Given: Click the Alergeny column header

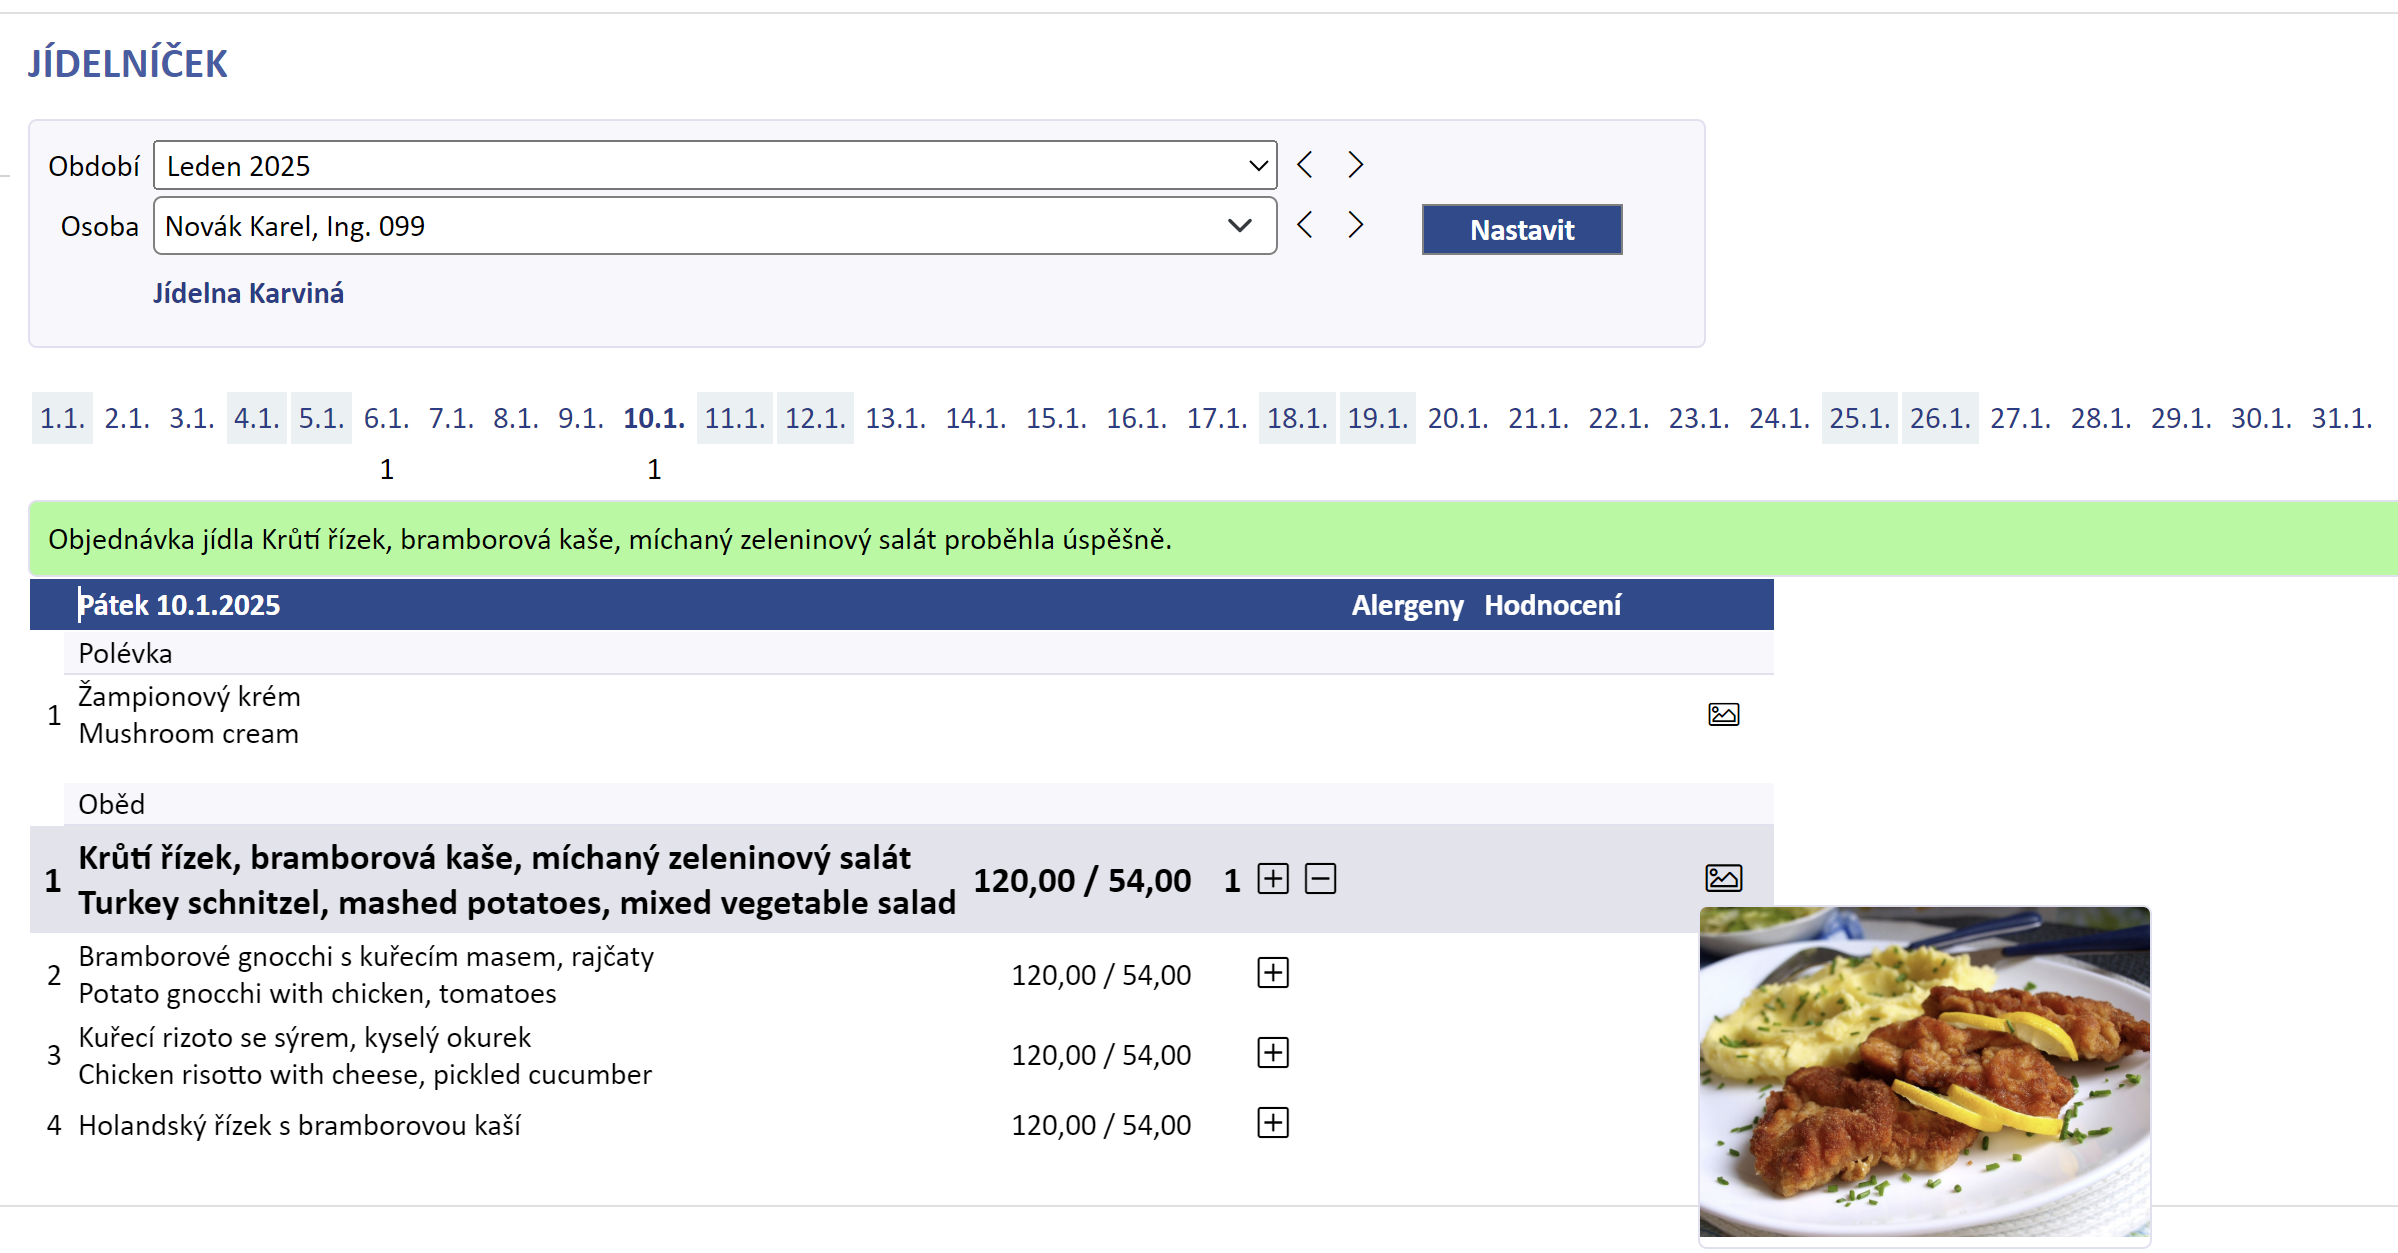Looking at the screenshot, I should point(1407,605).
